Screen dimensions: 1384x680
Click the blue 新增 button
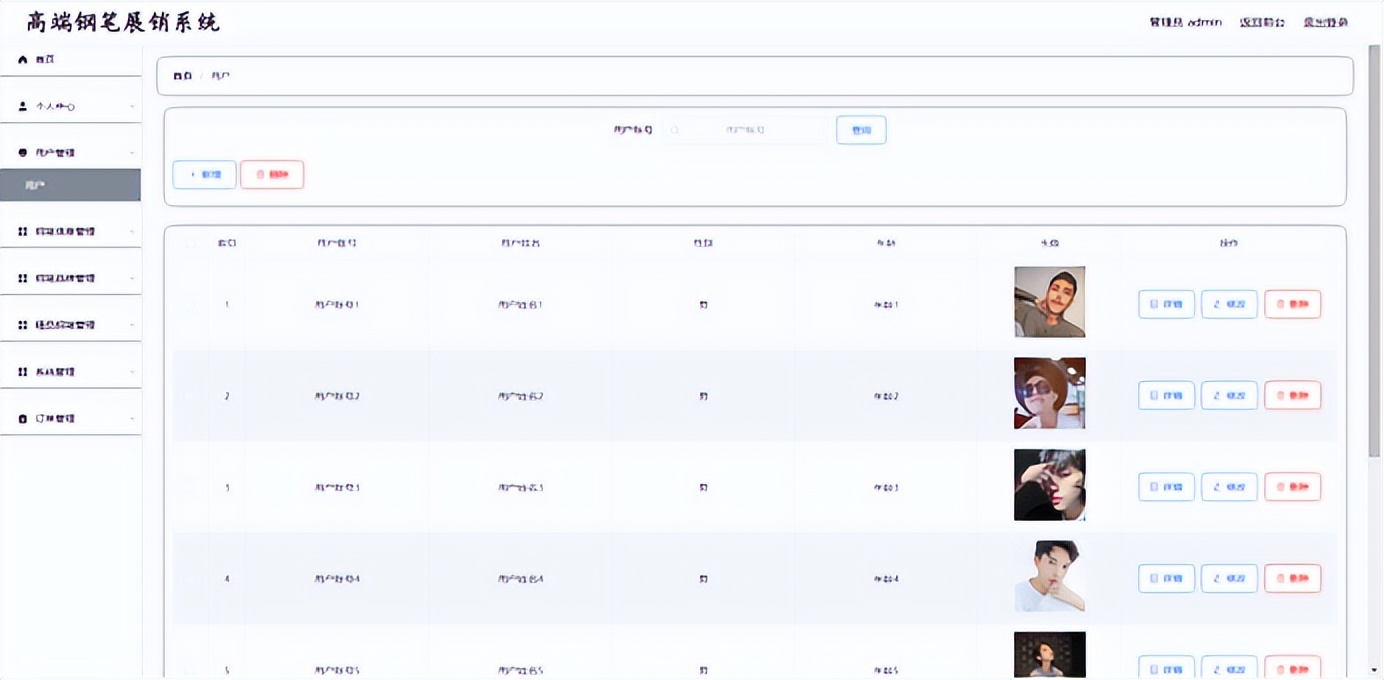[204, 175]
